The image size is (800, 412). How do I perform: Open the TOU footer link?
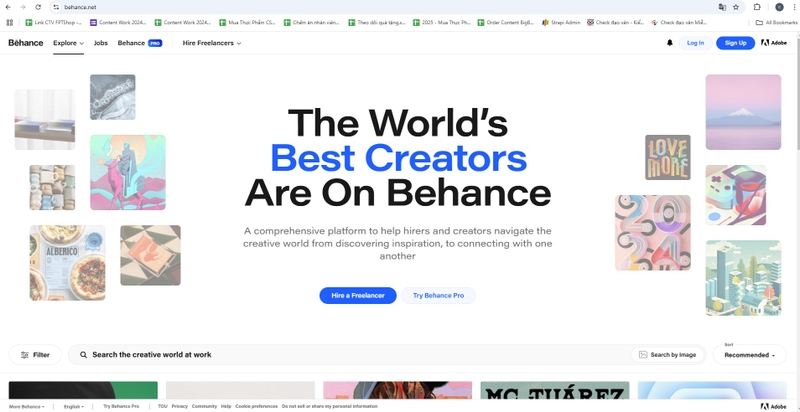(162, 406)
